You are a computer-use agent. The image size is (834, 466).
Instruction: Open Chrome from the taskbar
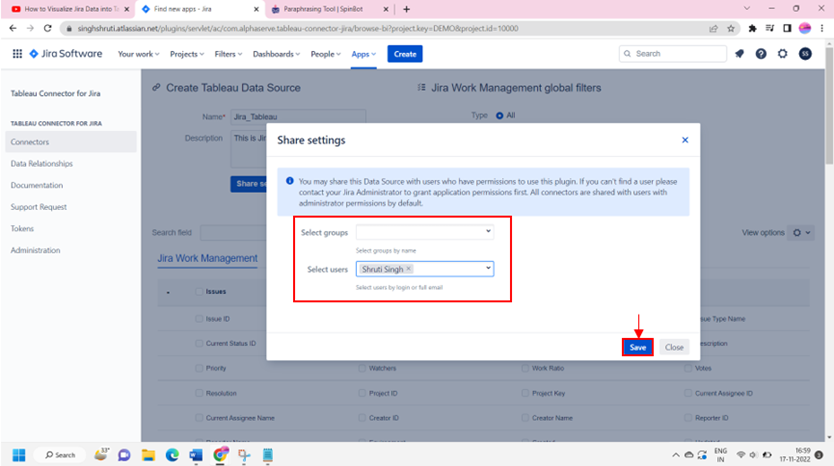pos(220,455)
